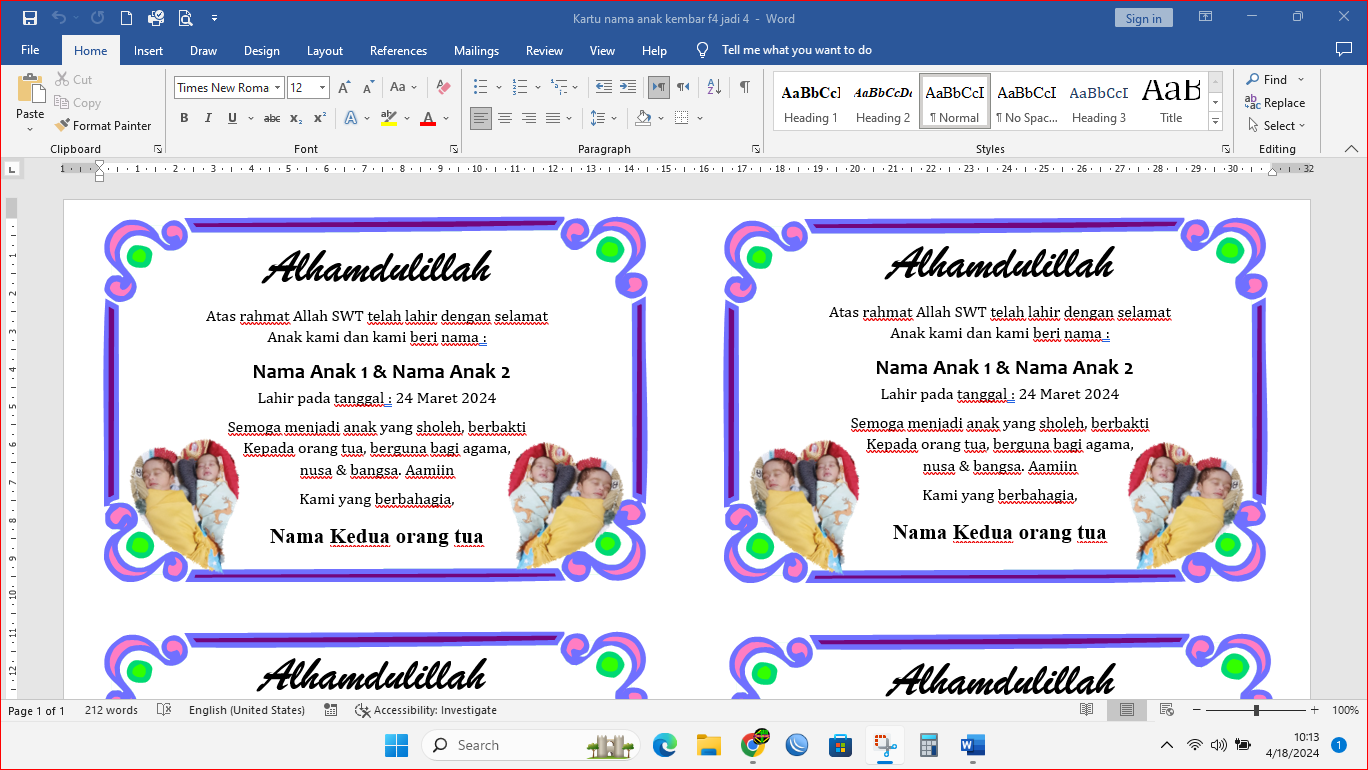Increase font size with the large A icon
This screenshot has height=770, width=1368.
[344, 88]
